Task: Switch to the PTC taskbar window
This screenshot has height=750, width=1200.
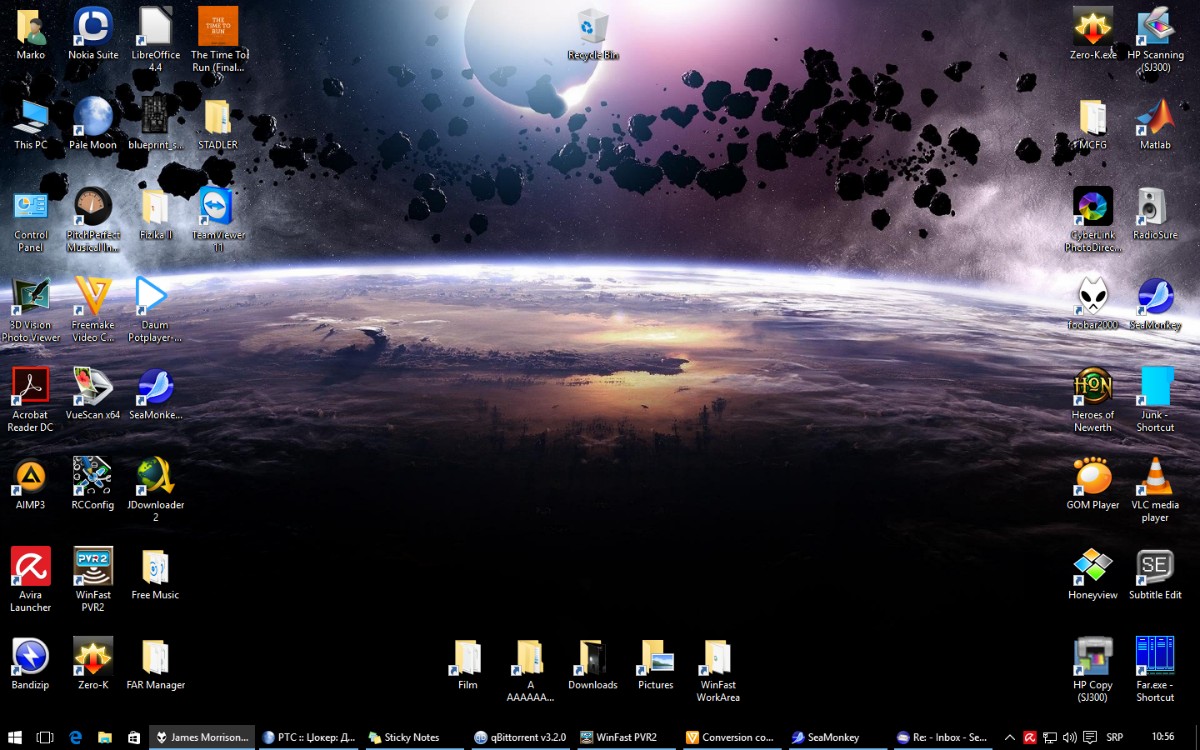Action: (x=308, y=737)
